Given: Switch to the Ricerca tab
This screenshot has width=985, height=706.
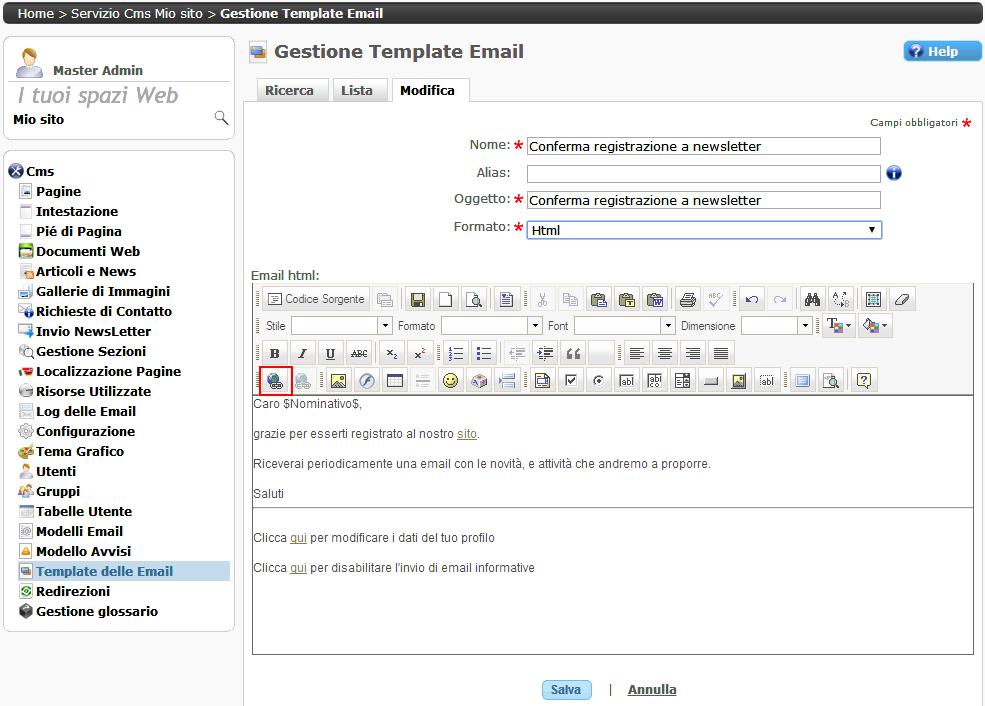Looking at the screenshot, I should (289, 91).
